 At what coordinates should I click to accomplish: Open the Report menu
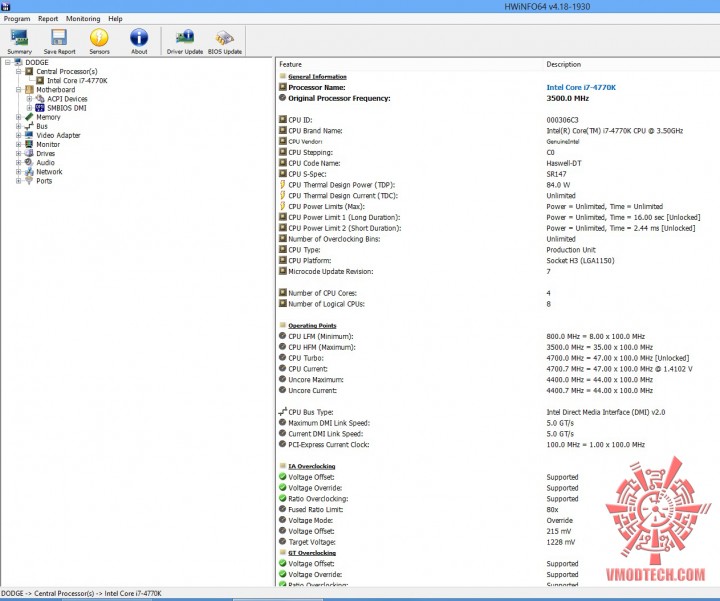48,19
